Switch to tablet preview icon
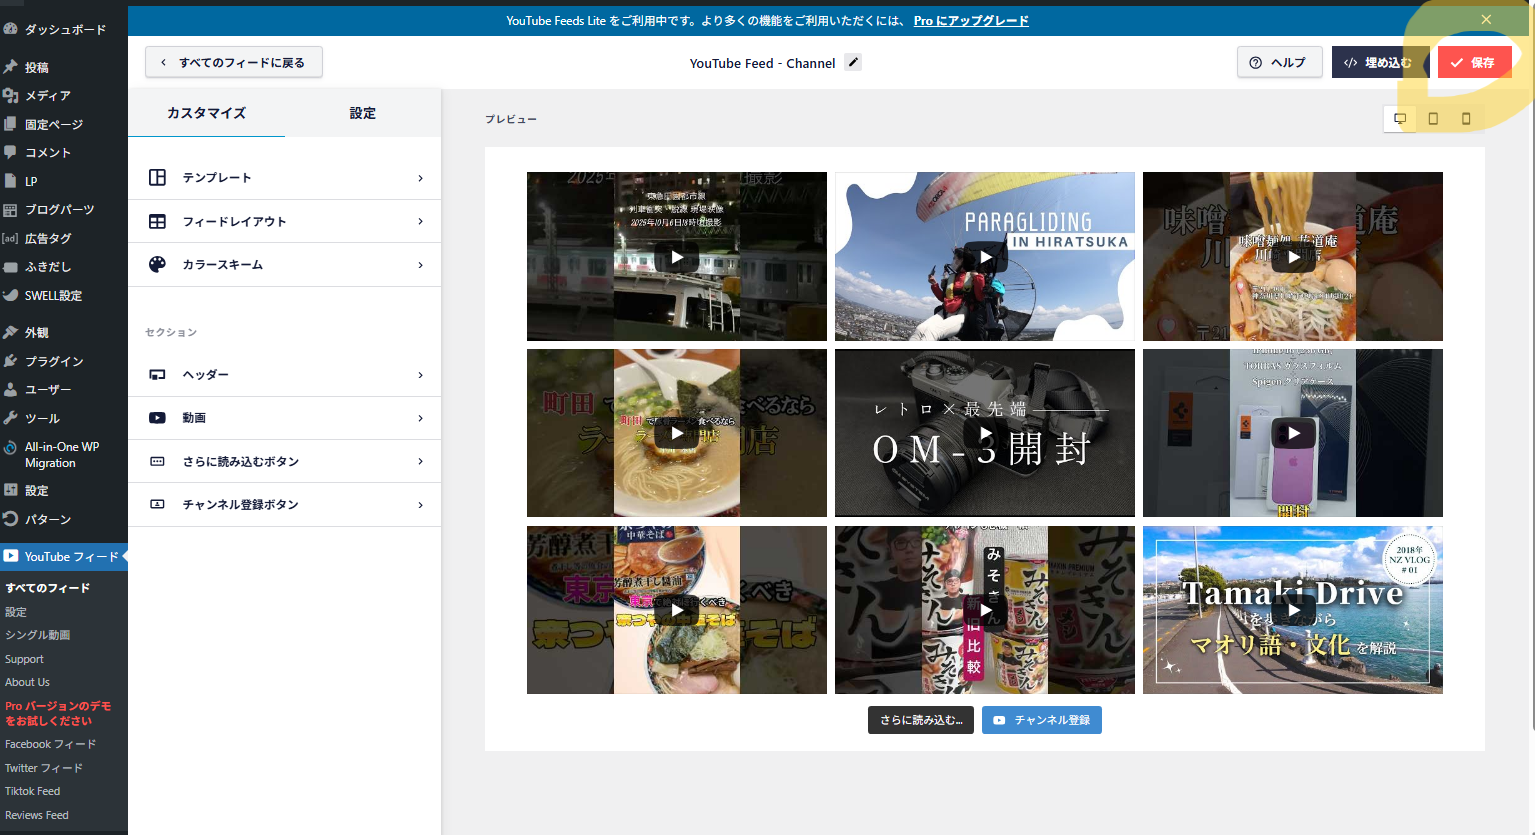The height and width of the screenshot is (835, 1535). pyautogui.click(x=1433, y=119)
